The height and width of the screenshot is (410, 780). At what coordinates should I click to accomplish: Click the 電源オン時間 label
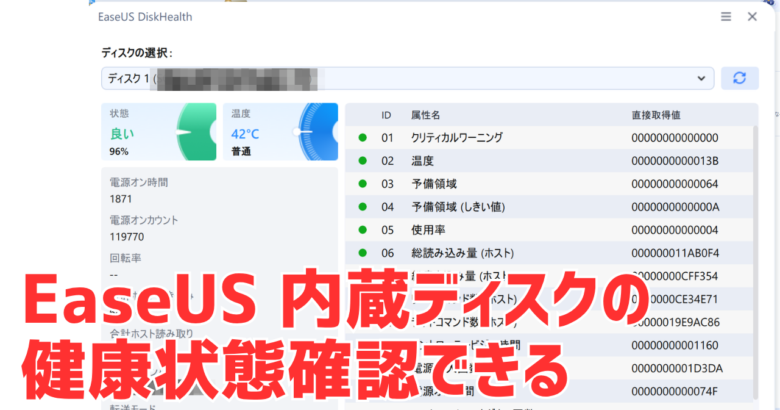click(139, 183)
